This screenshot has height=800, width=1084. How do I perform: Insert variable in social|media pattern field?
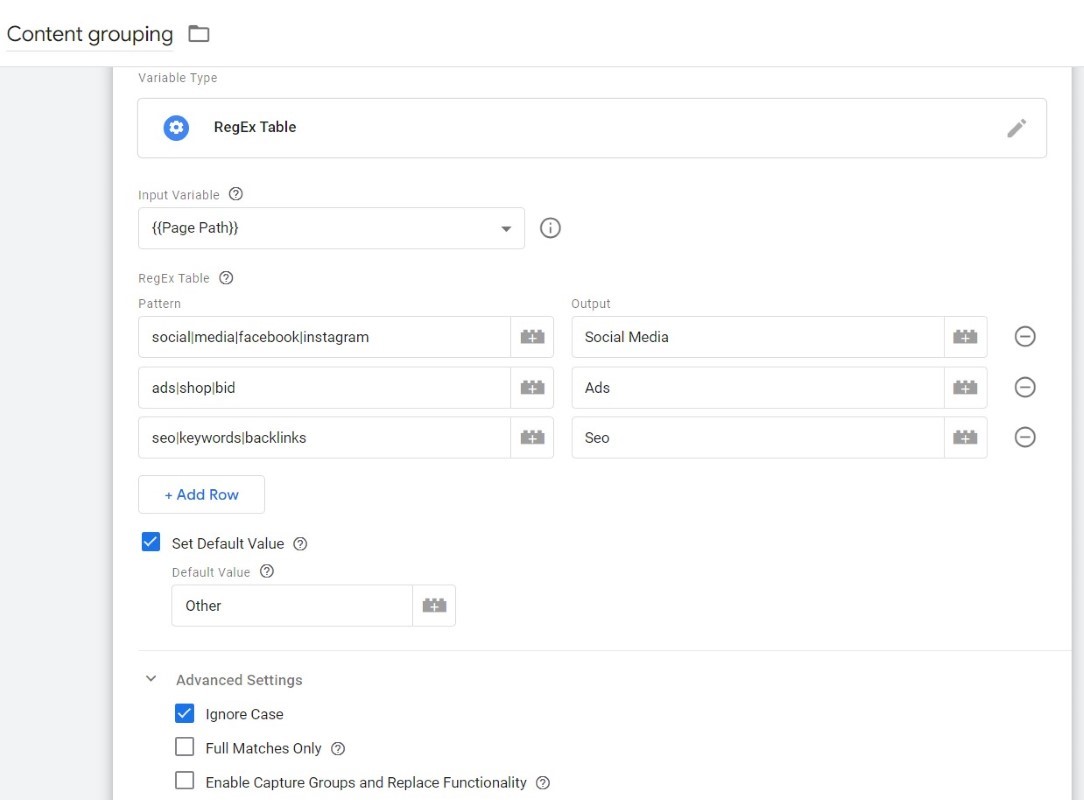[x=532, y=337]
